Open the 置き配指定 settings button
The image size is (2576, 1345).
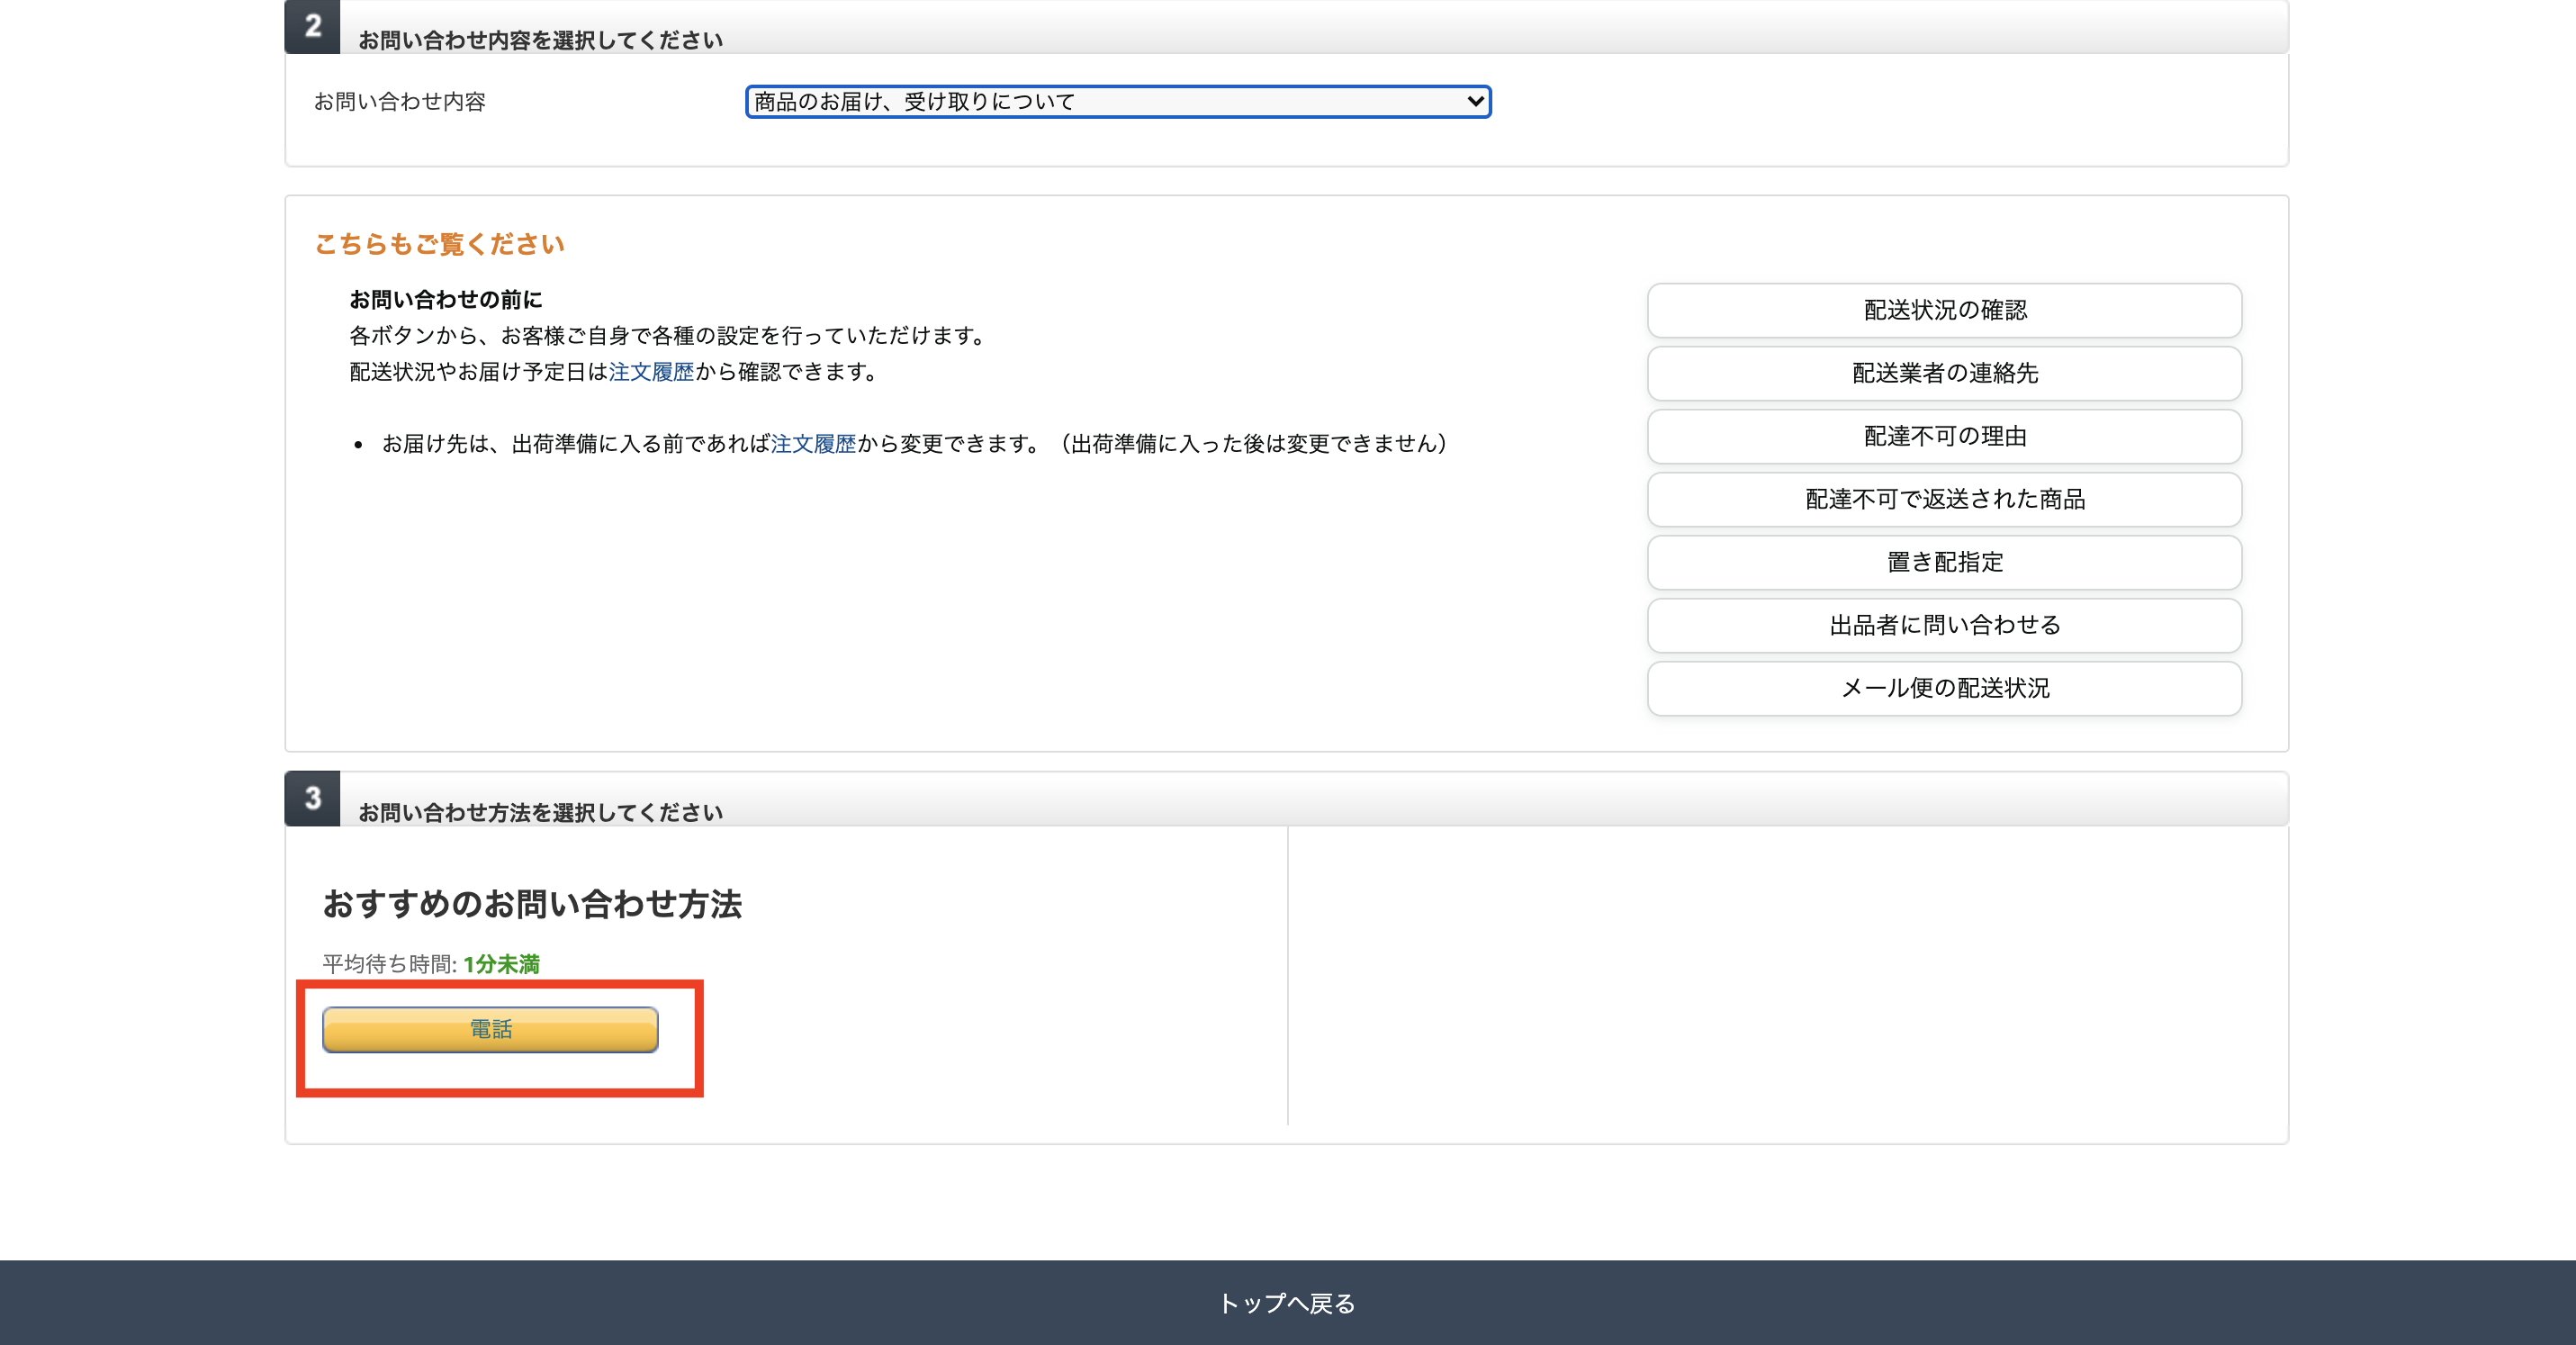click(1944, 562)
